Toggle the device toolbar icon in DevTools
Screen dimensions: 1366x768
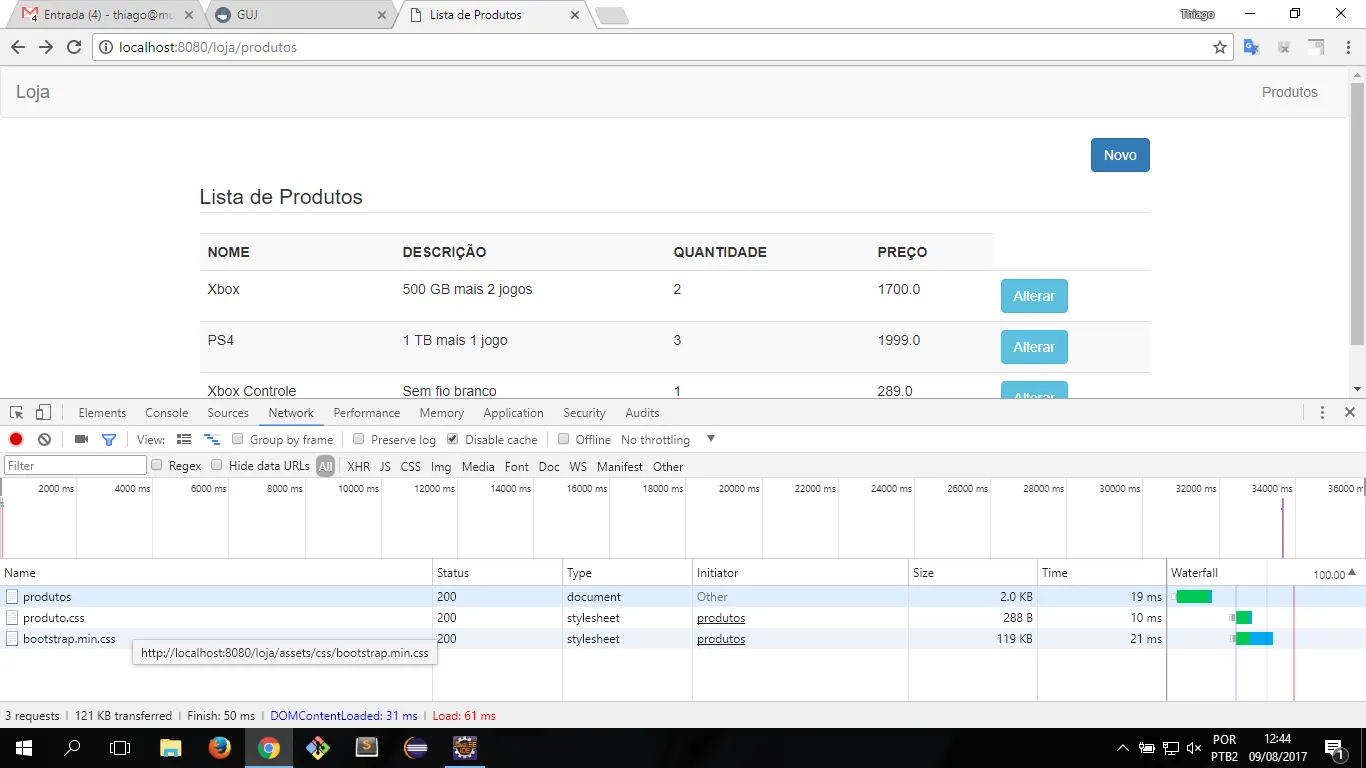point(43,413)
